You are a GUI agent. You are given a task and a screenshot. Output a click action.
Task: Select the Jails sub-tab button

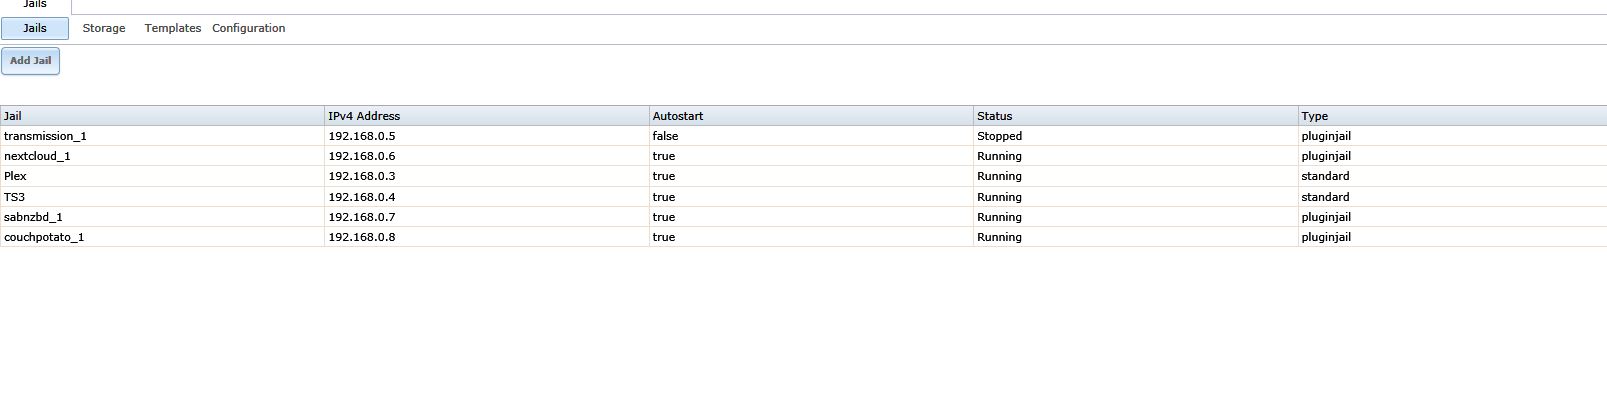coord(35,28)
